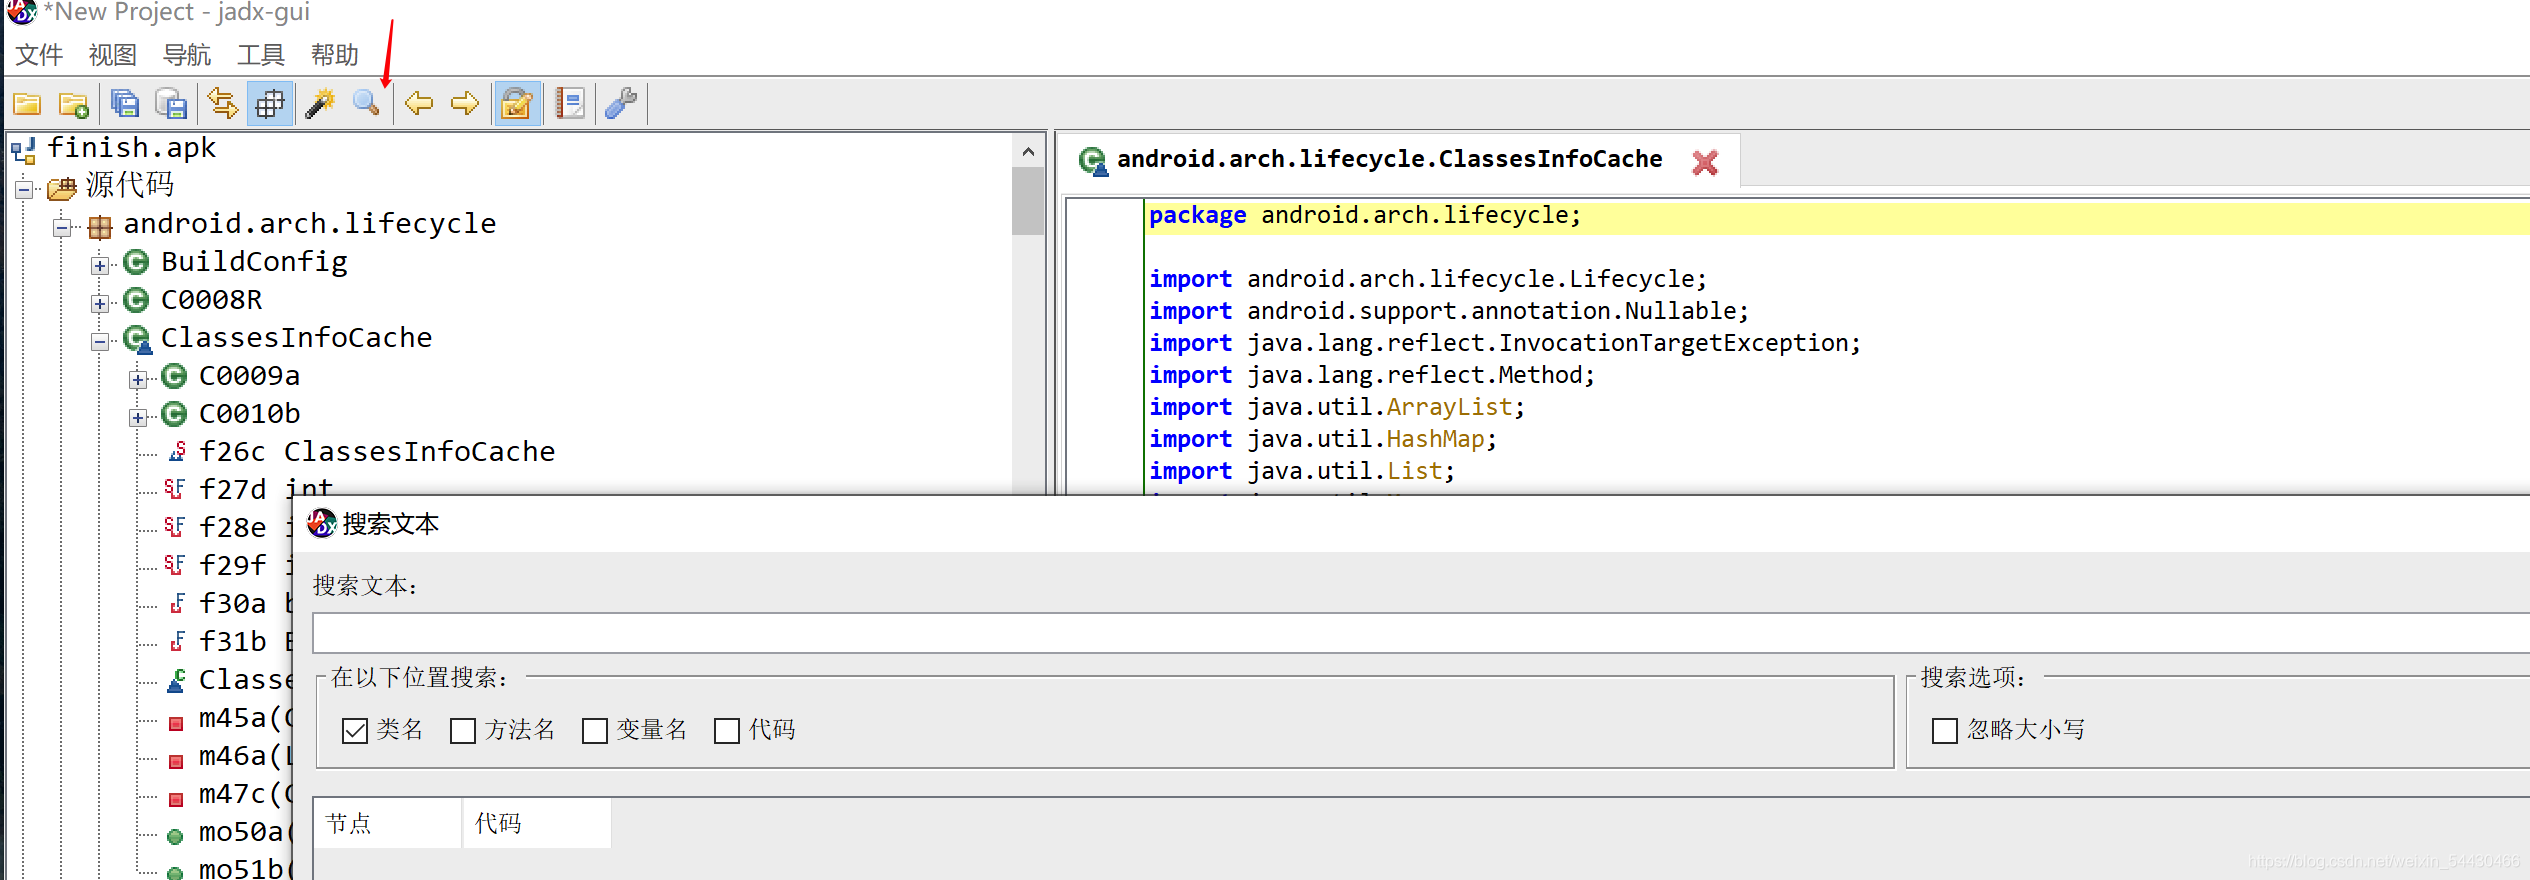Collapse the android.arch.lifecycle package node
The image size is (2530, 880).
tap(62, 227)
